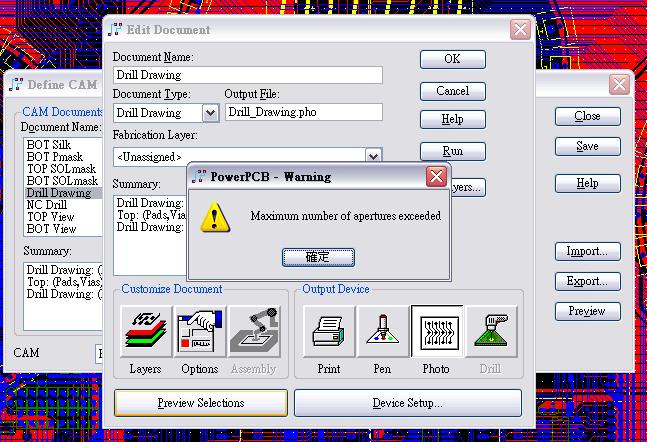Click Close in Define CAM window
This screenshot has height=442, width=647.
[588, 116]
